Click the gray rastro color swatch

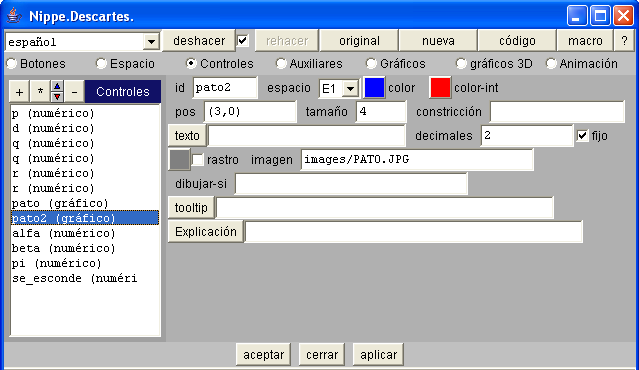pyautogui.click(x=179, y=159)
